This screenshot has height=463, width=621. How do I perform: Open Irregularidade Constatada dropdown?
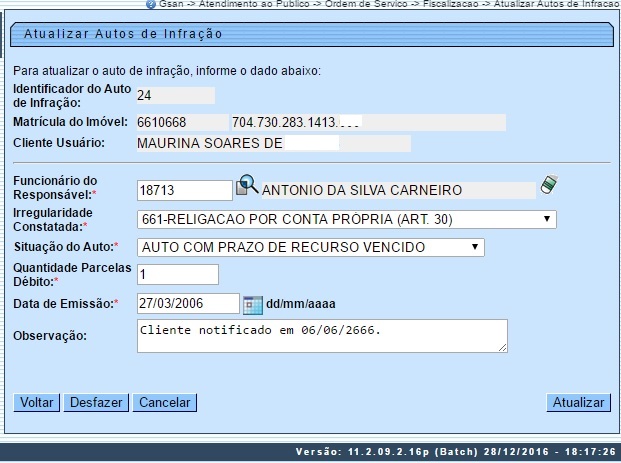(x=347, y=219)
